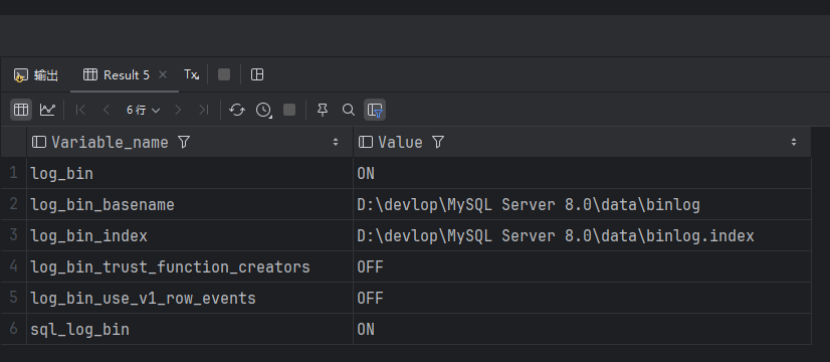Go to the previous page arrow

pyautogui.click(x=106, y=110)
